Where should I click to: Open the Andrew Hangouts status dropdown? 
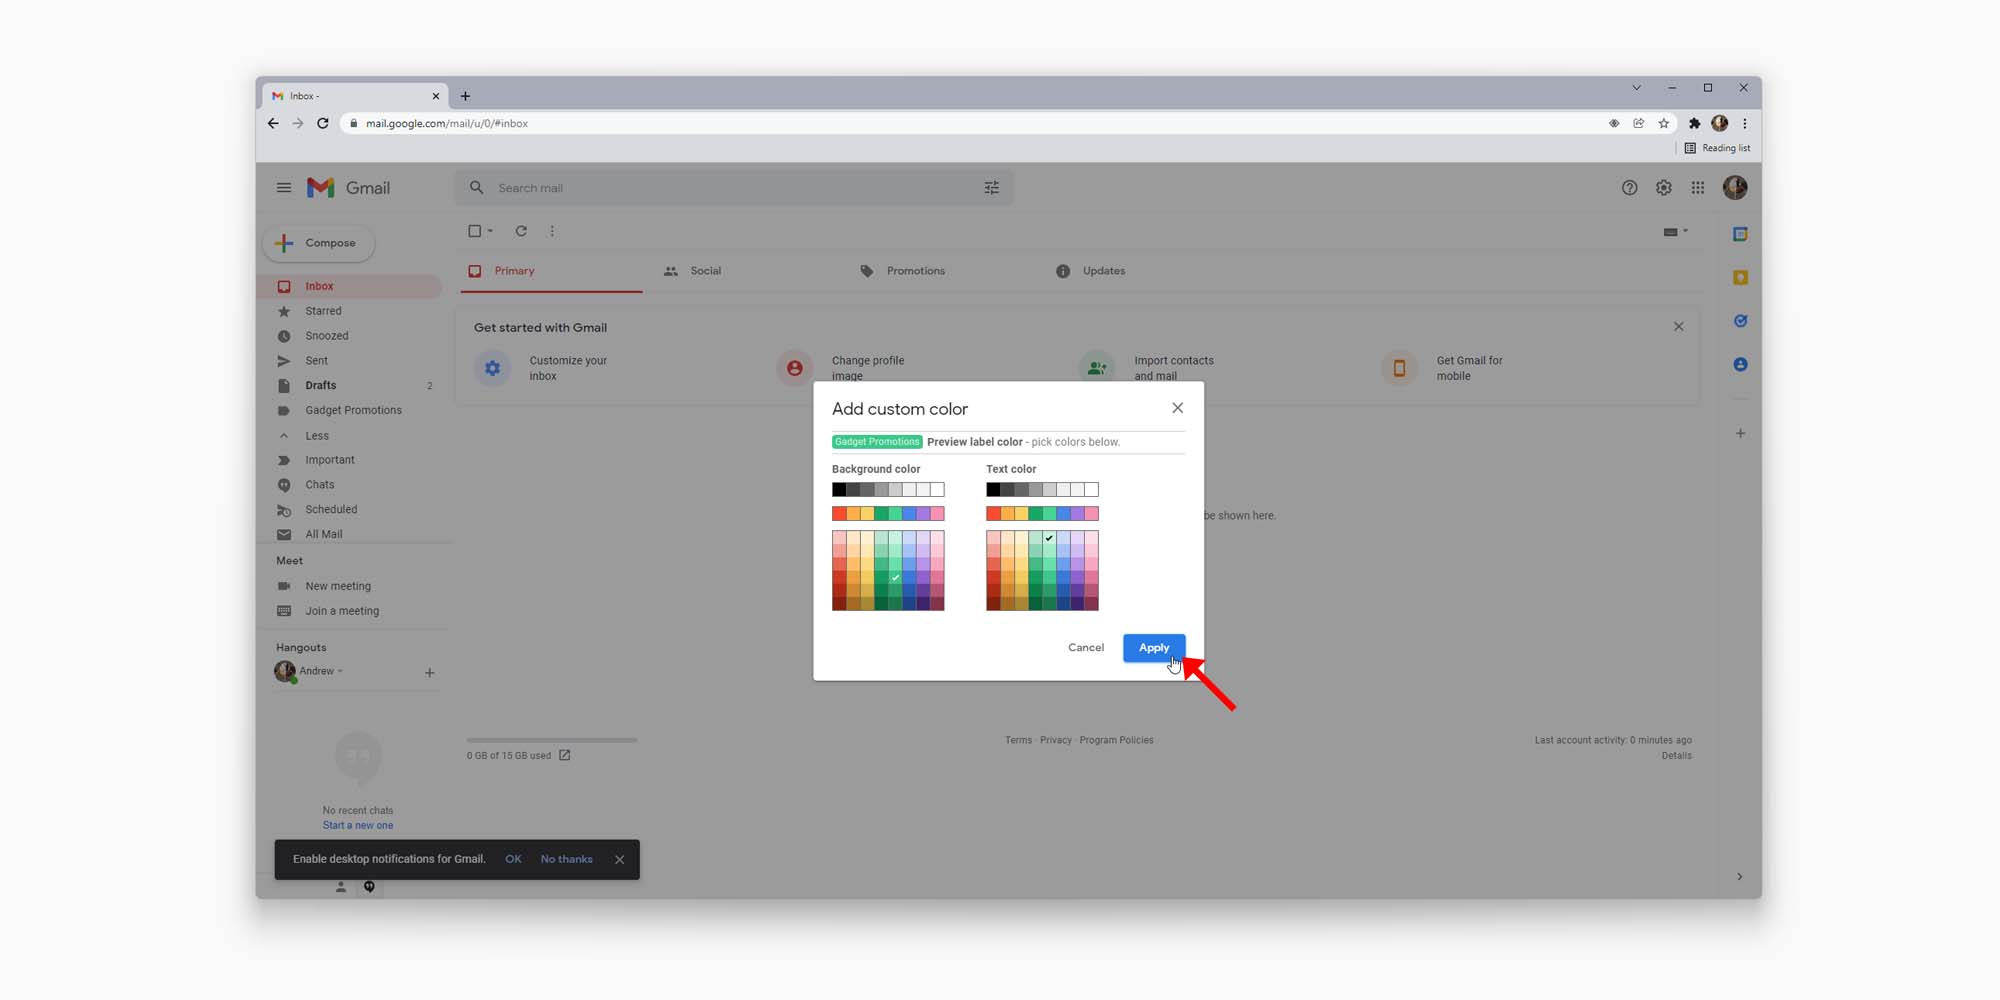[x=340, y=671]
